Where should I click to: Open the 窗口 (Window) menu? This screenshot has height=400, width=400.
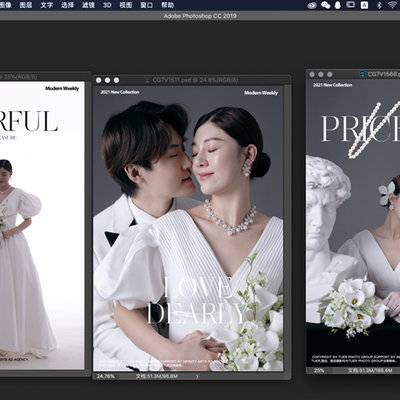[147, 5]
